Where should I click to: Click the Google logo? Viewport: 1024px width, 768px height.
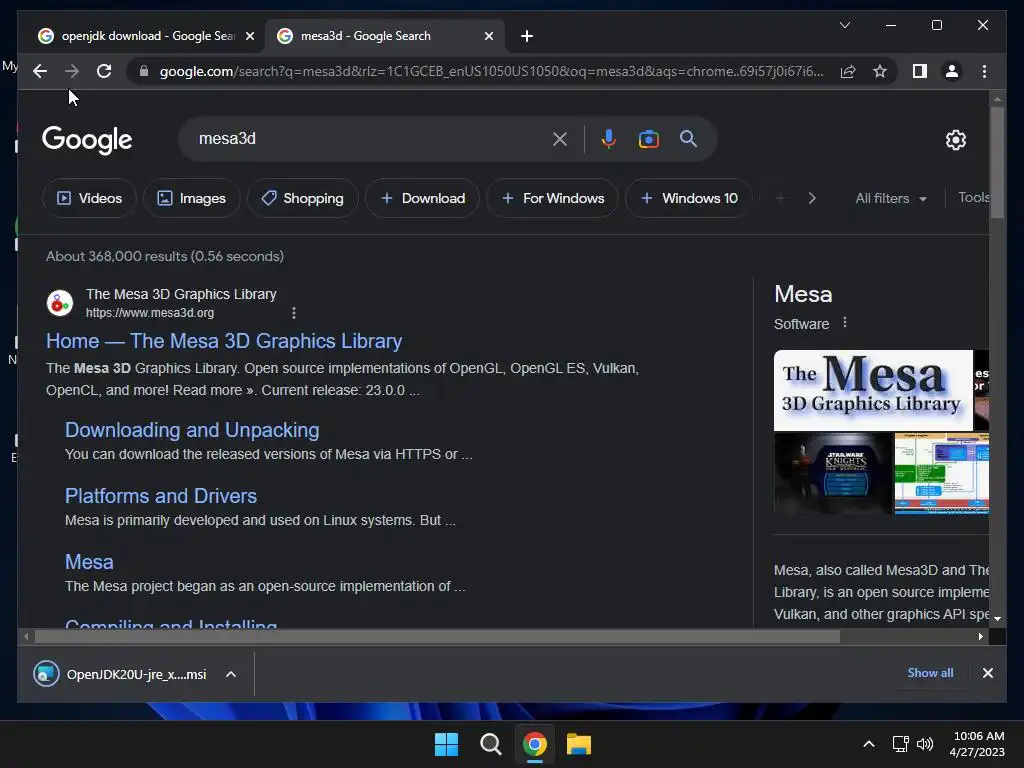click(x=87, y=140)
